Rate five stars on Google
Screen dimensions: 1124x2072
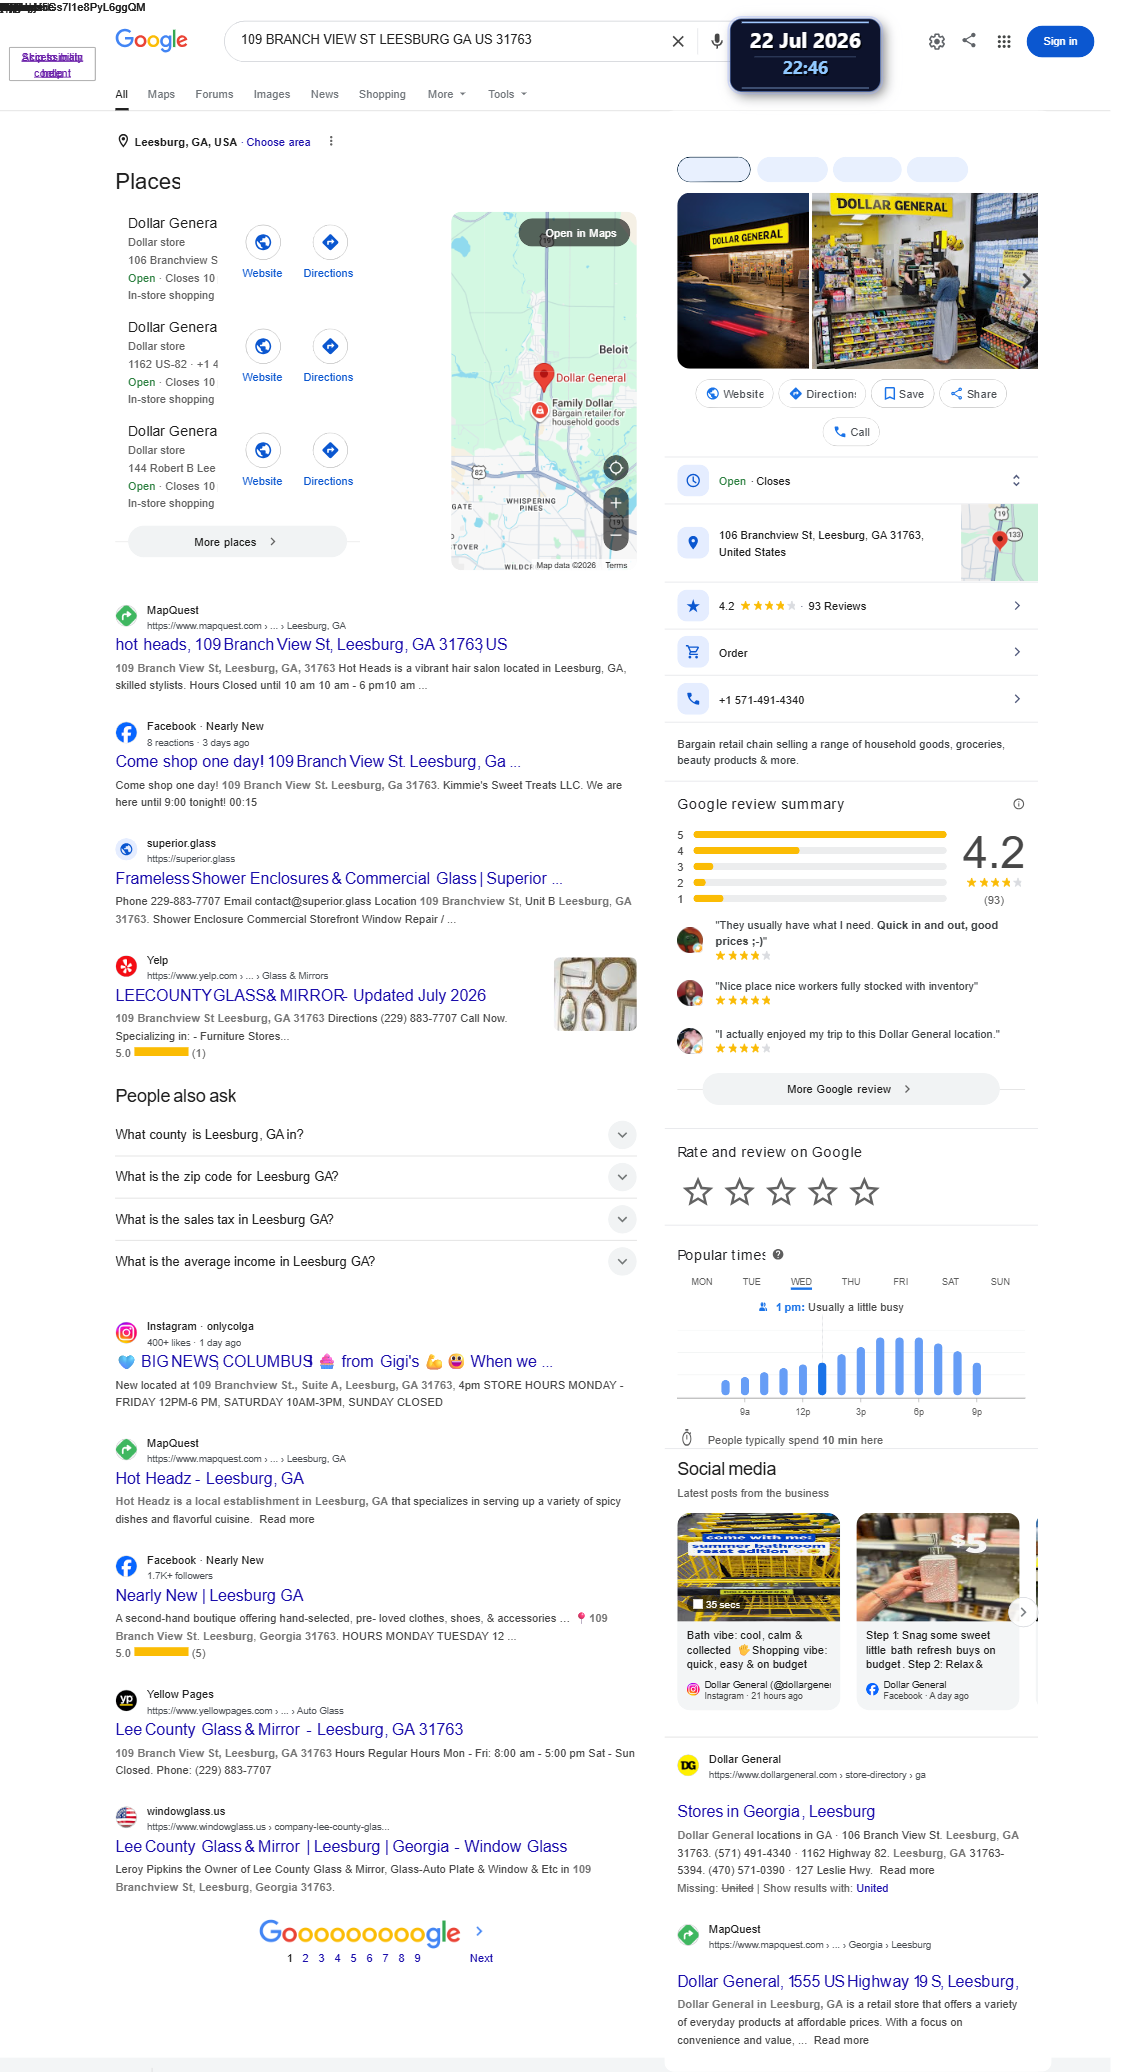(864, 1192)
